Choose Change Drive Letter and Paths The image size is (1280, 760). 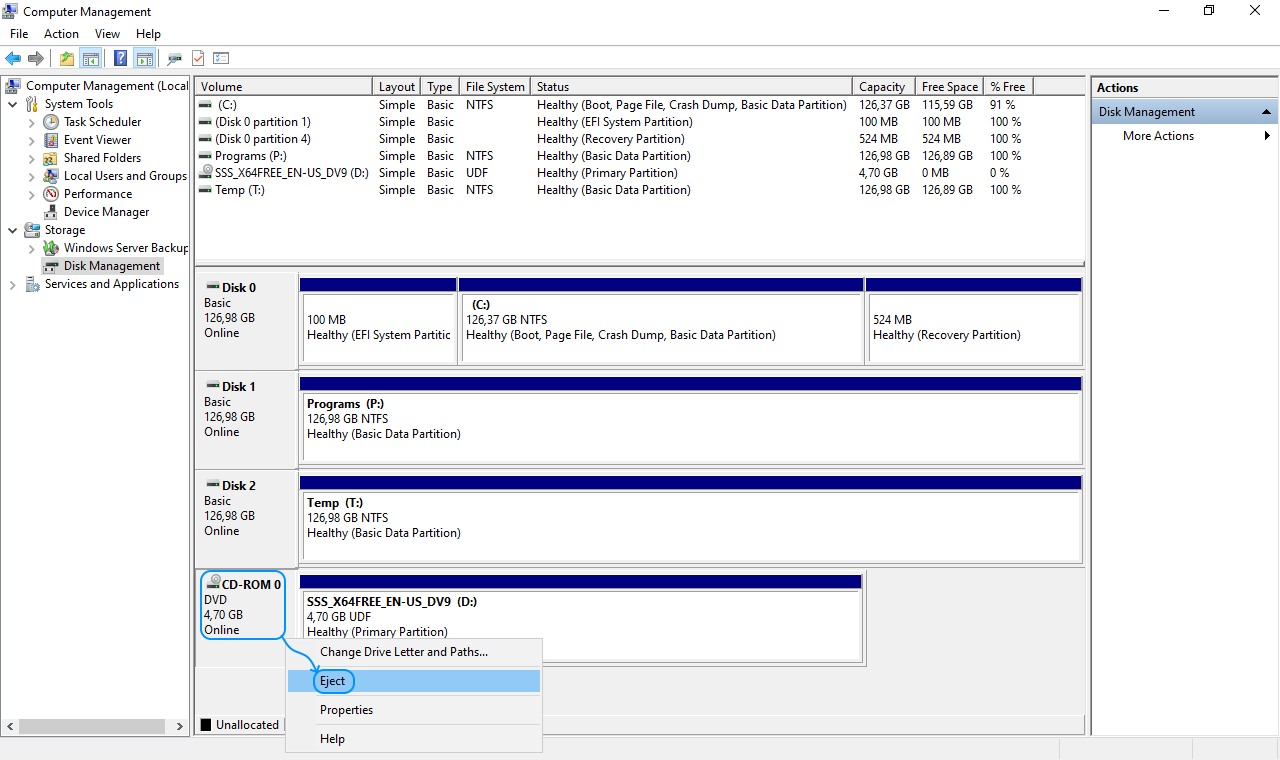coord(414,652)
